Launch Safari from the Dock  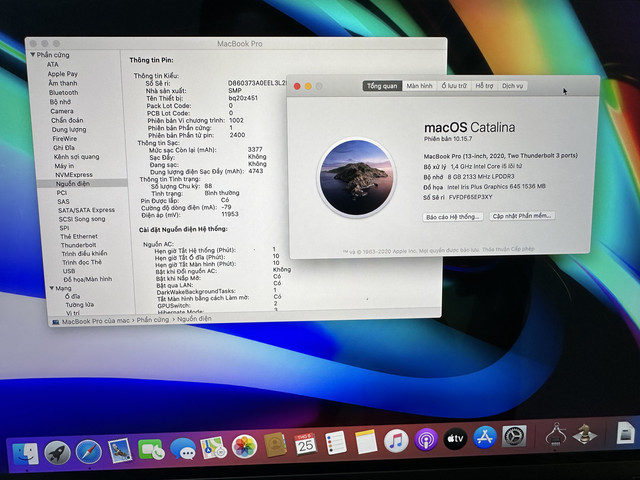pyautogui.click(x=89, y=451)
